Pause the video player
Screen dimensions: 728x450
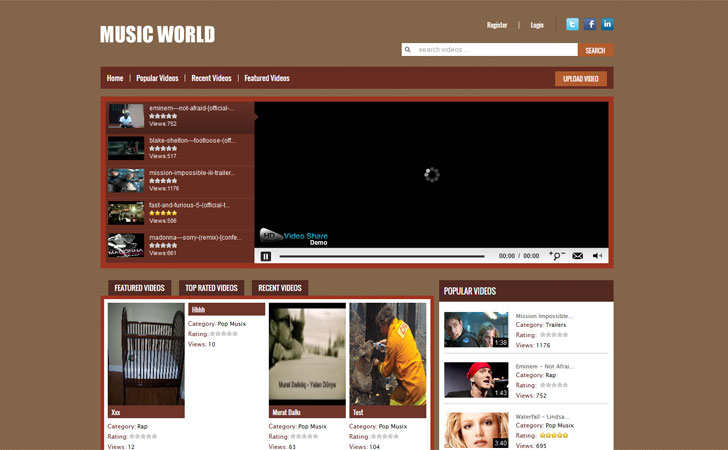[266, 256]
